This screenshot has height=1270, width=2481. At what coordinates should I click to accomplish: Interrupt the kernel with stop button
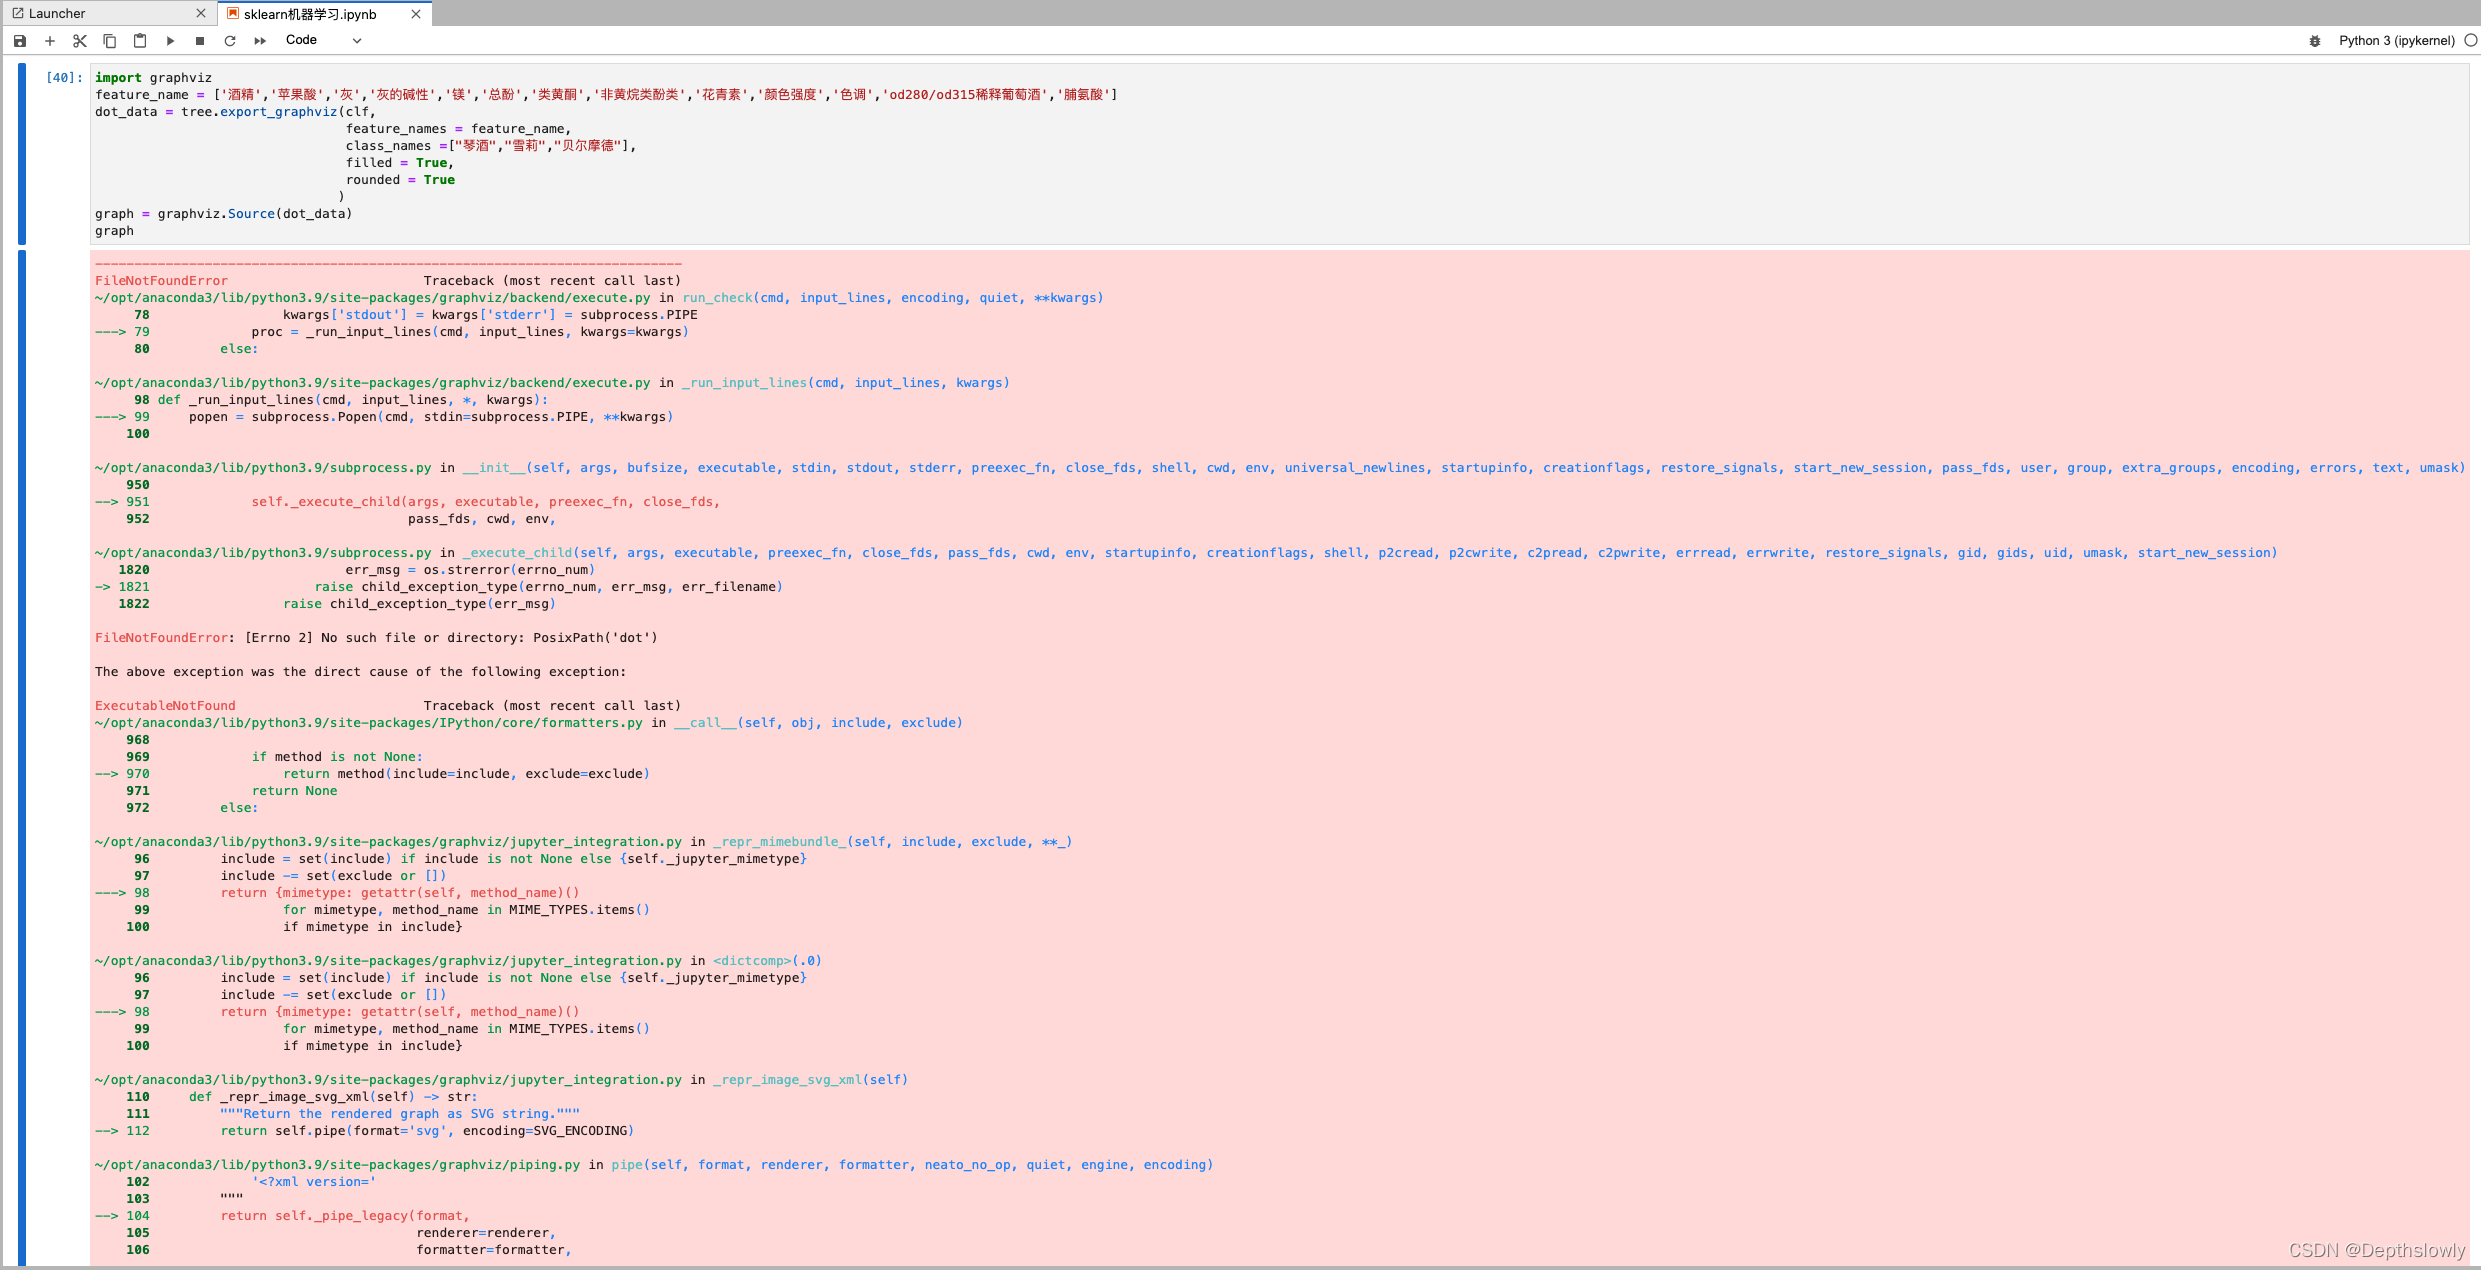(200, 41)
